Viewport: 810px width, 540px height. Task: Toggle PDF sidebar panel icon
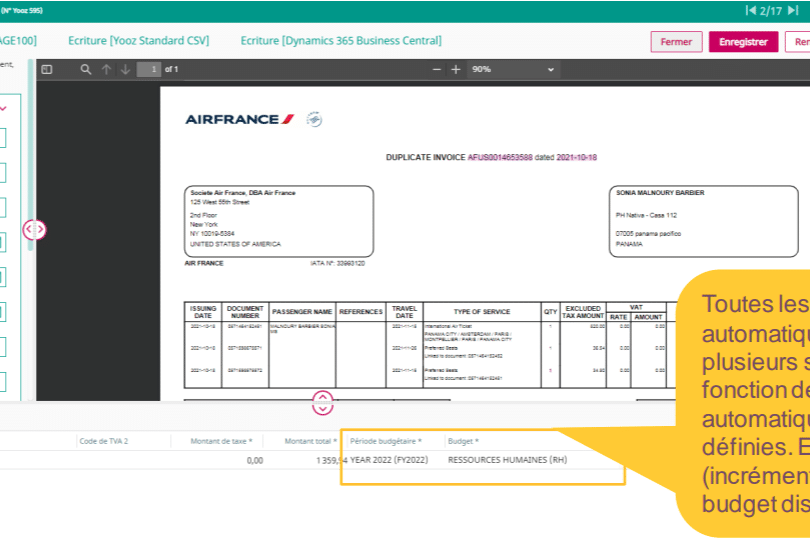tap(47, 69)
